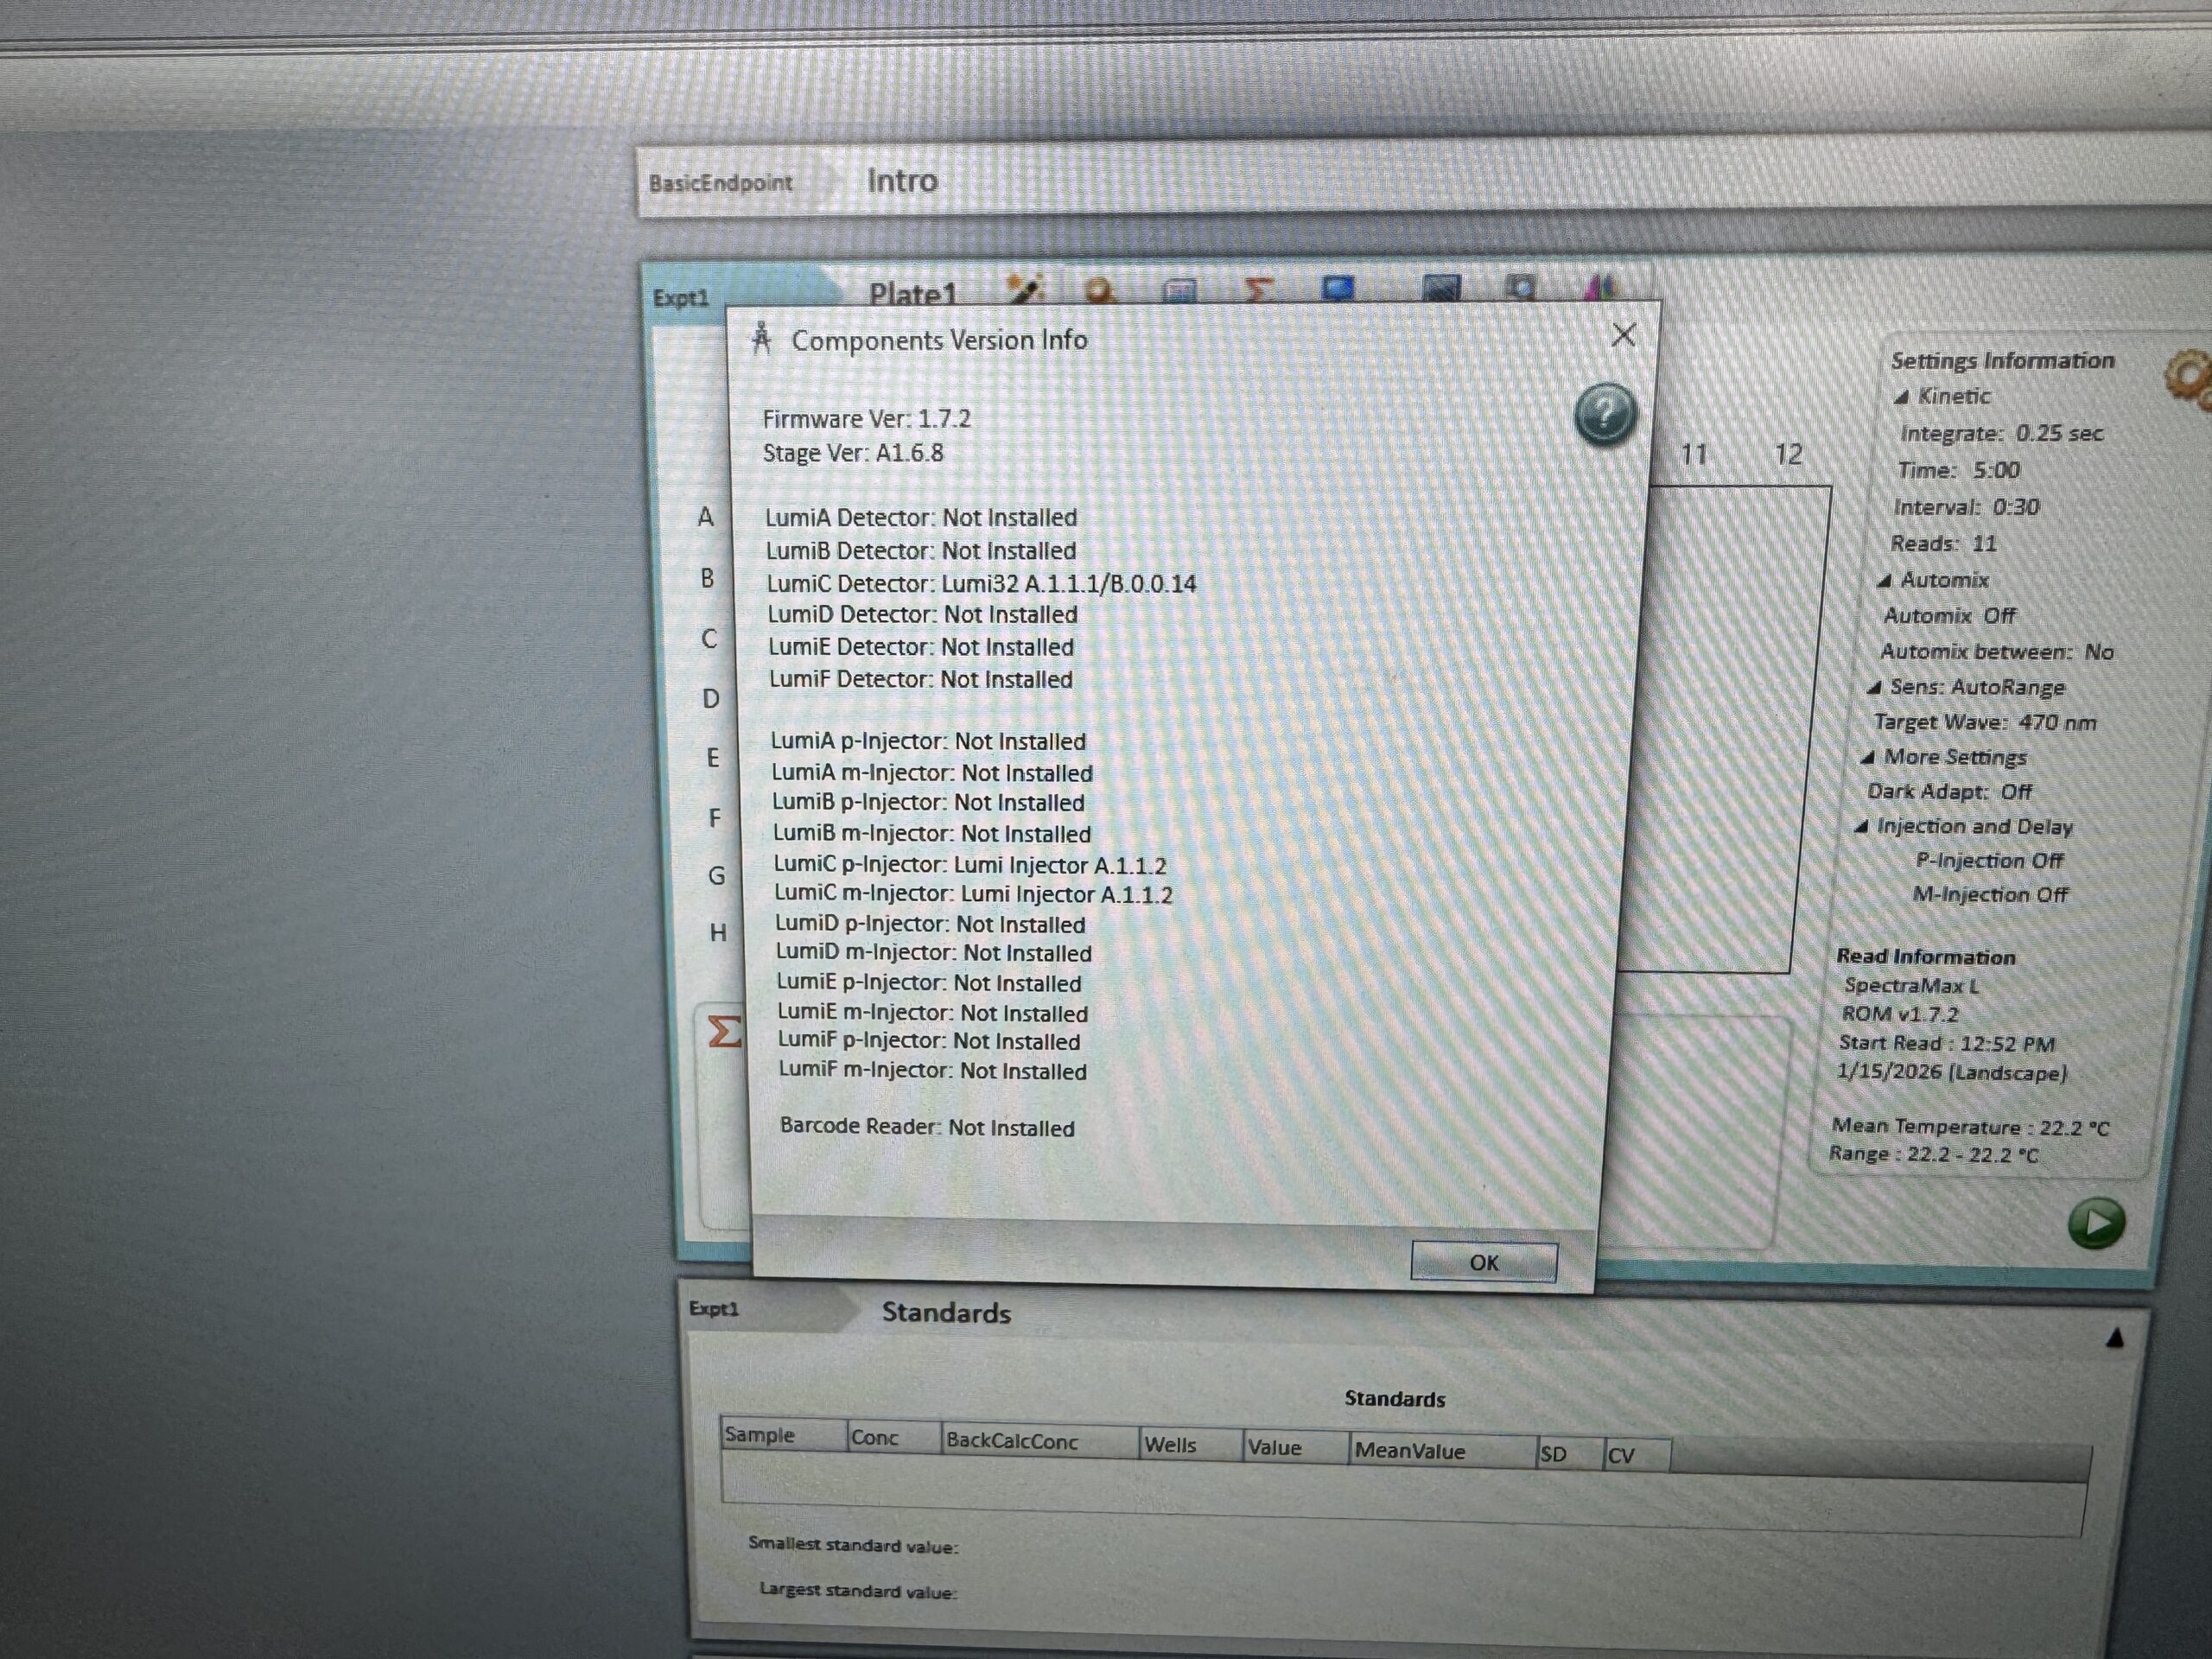The image size is (2212, 1659).
Task: Select the Intro section tab
Action: point(901,181)
